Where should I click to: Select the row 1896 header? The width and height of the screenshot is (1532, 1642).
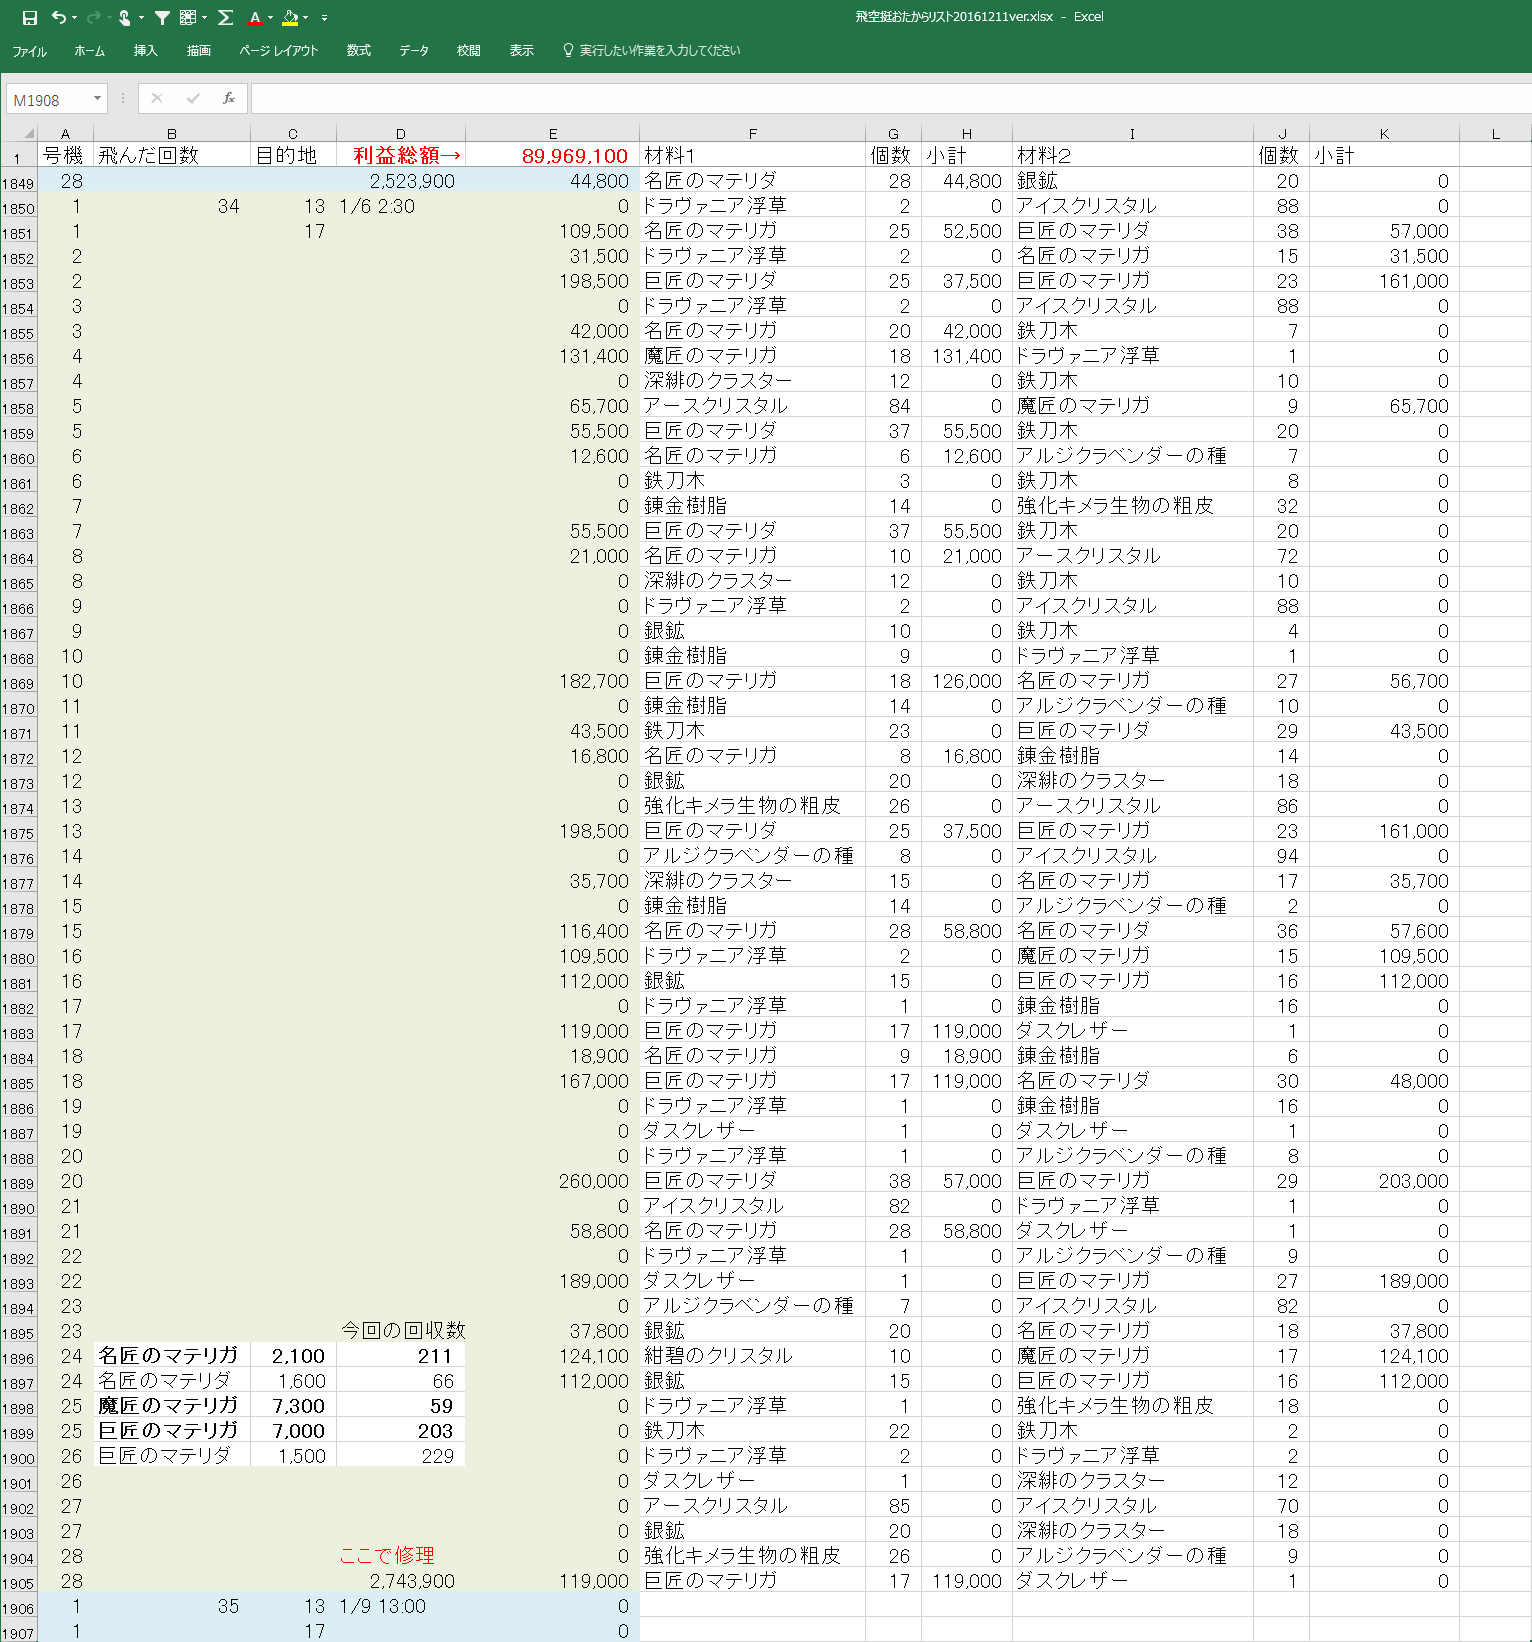coord(18,1358)
